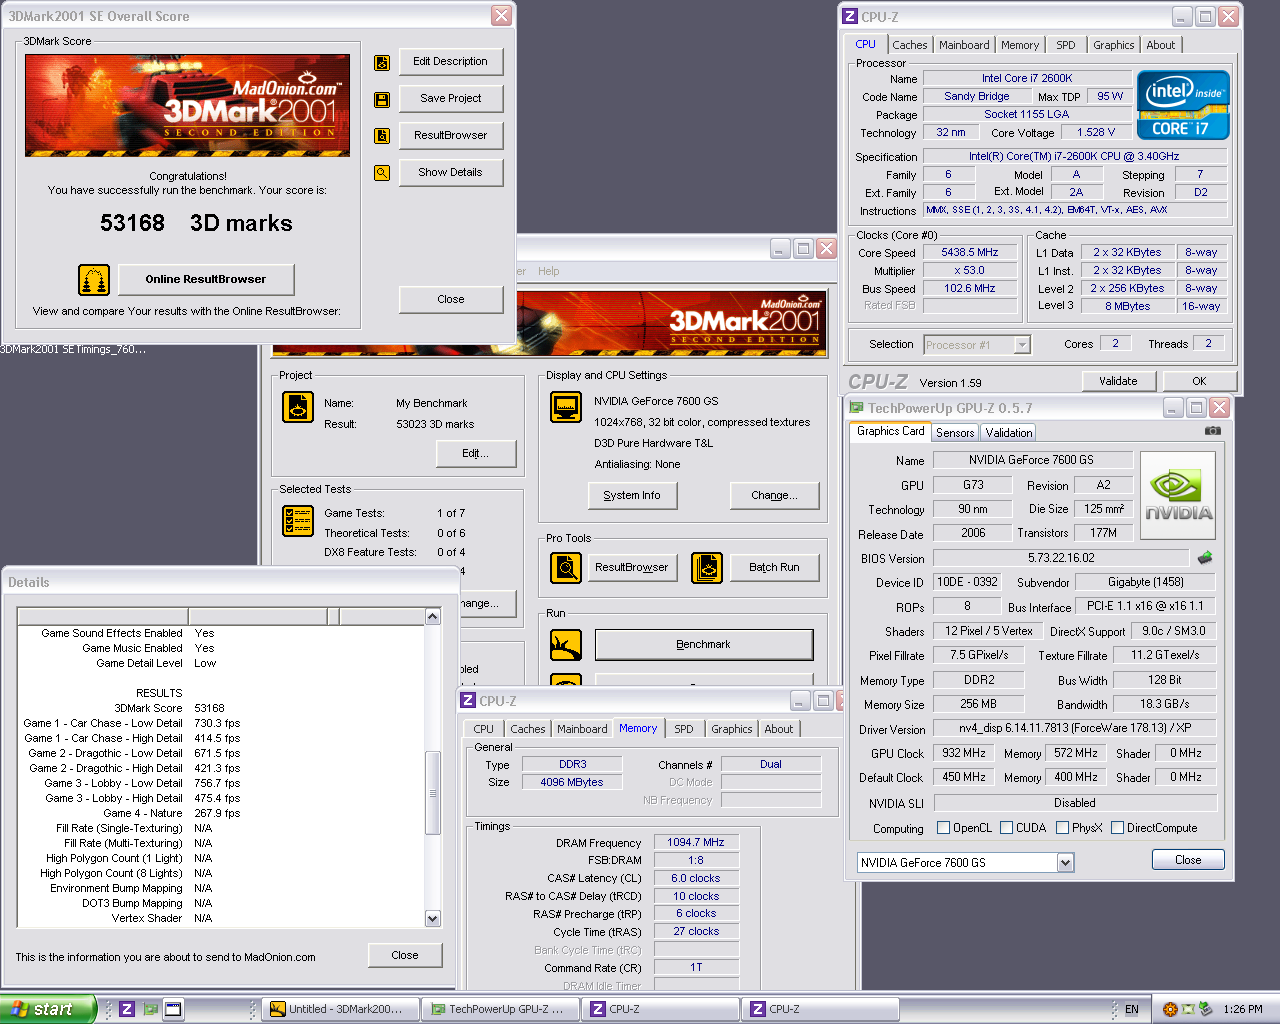Click the GPU-Z BIOS save chip icon
1280x1024 pixels.
1204,558
